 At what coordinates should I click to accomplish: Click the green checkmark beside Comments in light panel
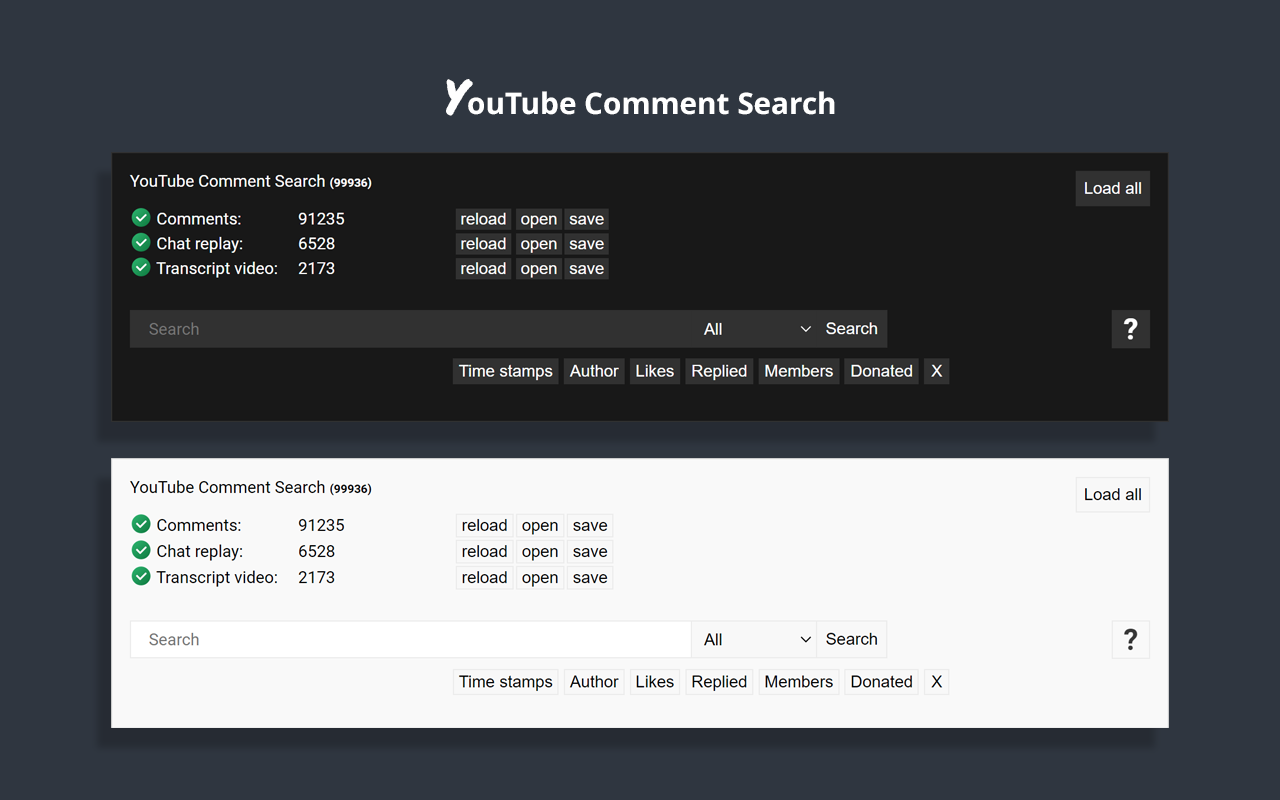[x=140, y=523]
